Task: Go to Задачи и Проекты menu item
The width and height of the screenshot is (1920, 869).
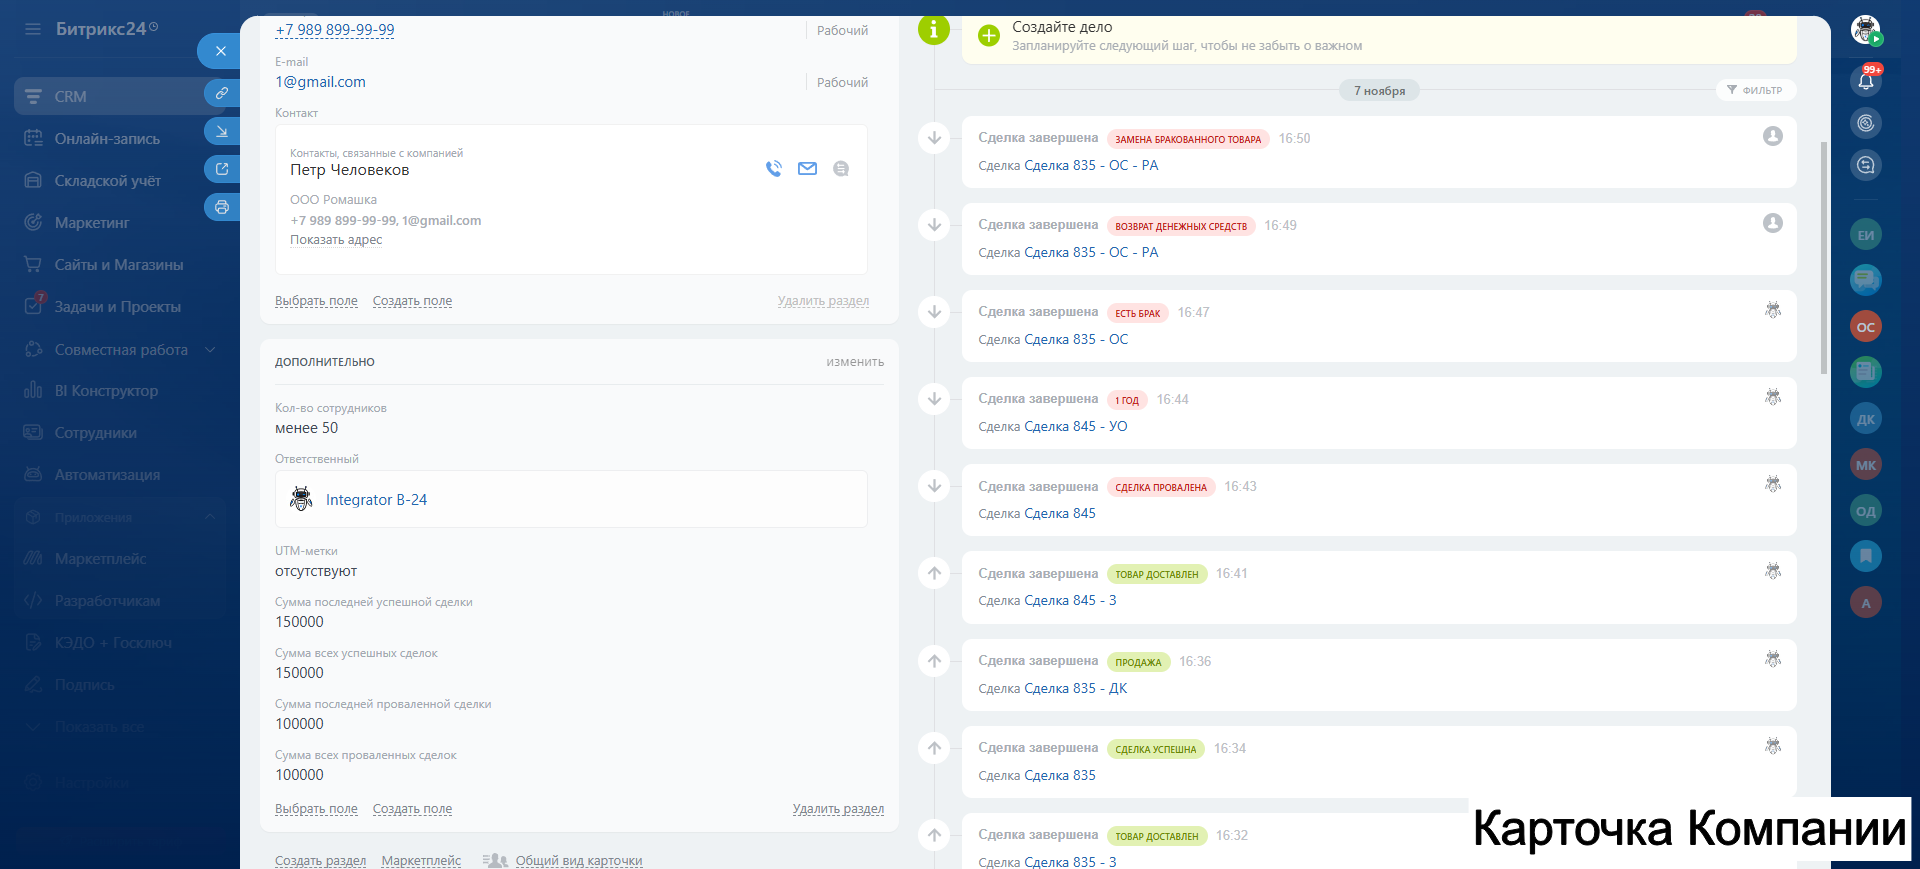Action: click(117, 307)
